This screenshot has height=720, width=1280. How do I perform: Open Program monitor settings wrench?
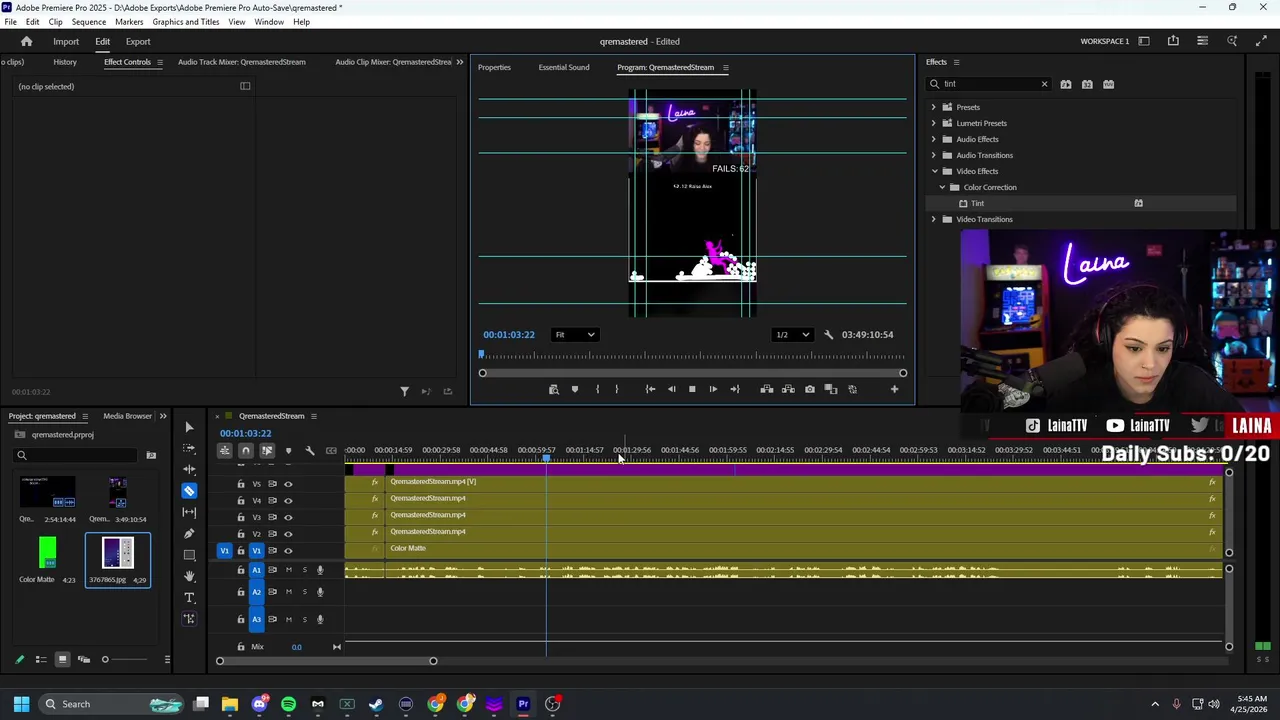[x=828, y=335]
